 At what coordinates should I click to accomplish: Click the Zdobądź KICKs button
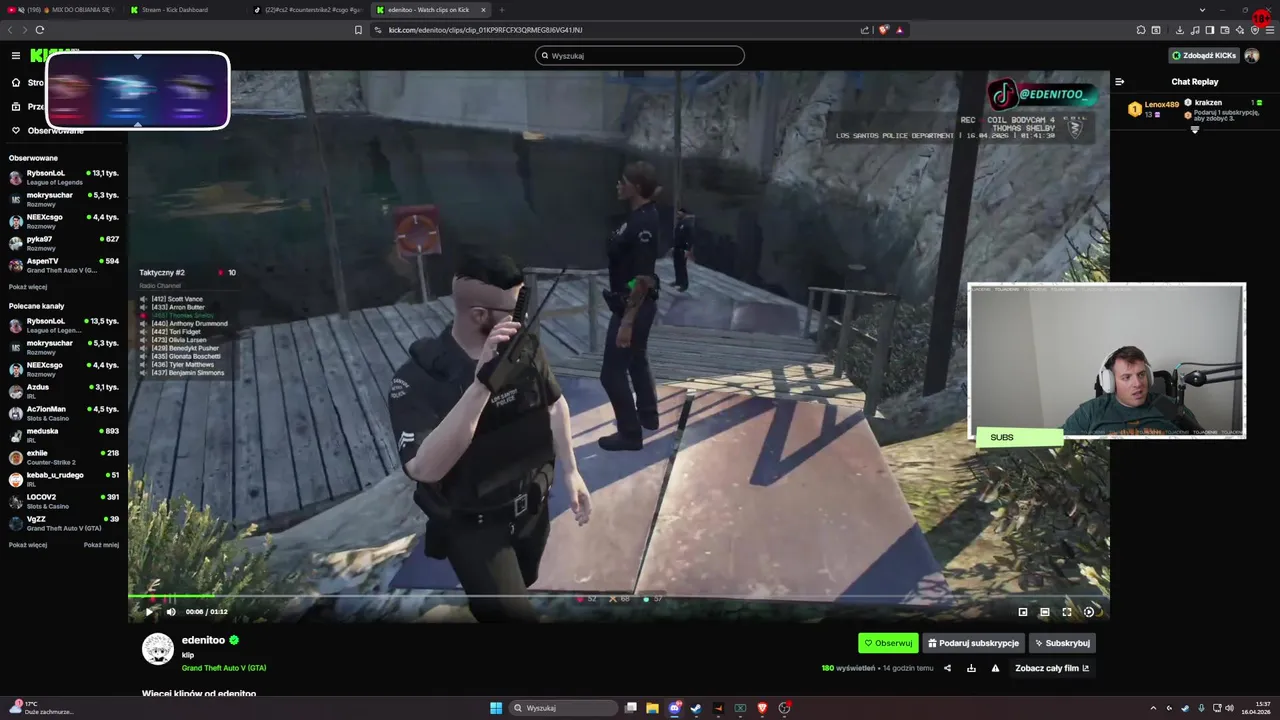point(1204,56)
